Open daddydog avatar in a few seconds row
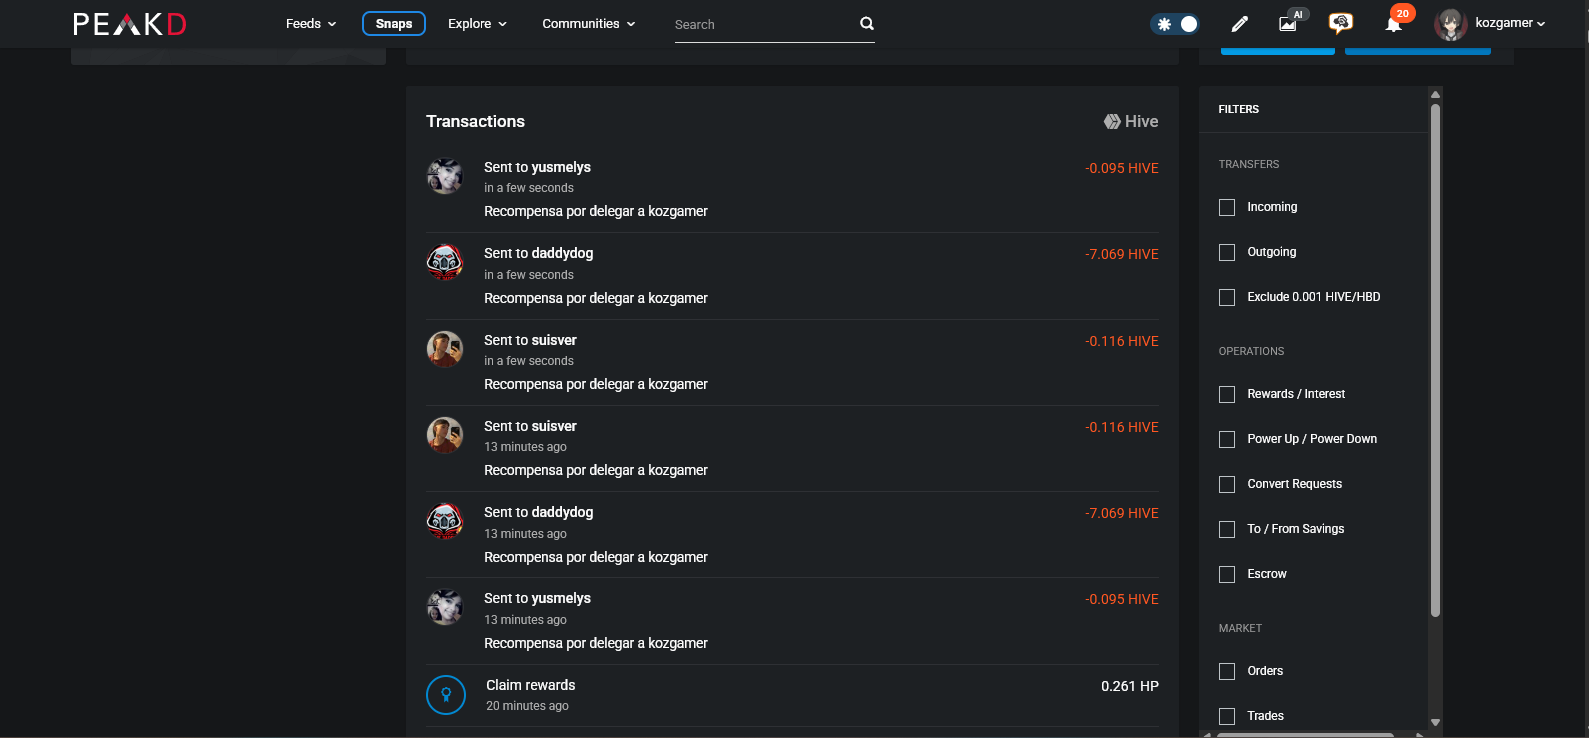This screenshot has width=1589, height=738. (445, 263)
